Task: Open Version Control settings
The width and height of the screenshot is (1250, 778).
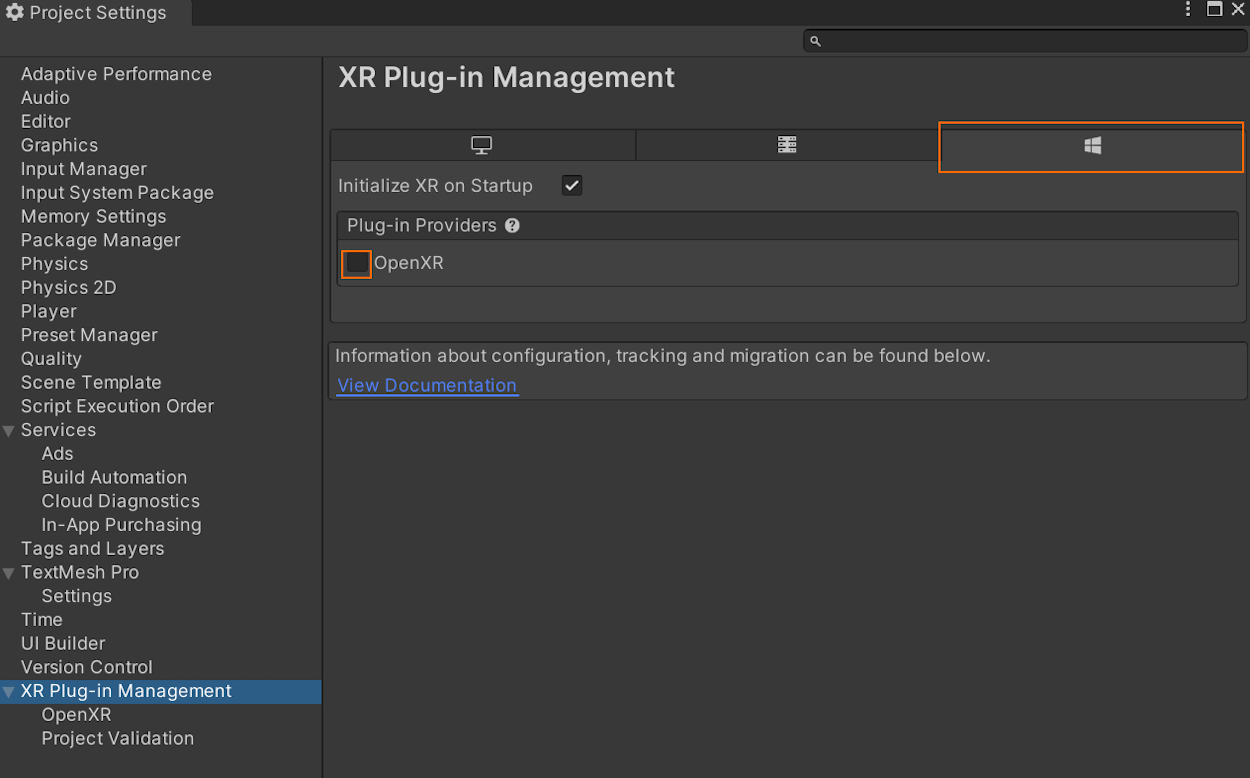Action: pyautogui.click(x=86, y=667)
